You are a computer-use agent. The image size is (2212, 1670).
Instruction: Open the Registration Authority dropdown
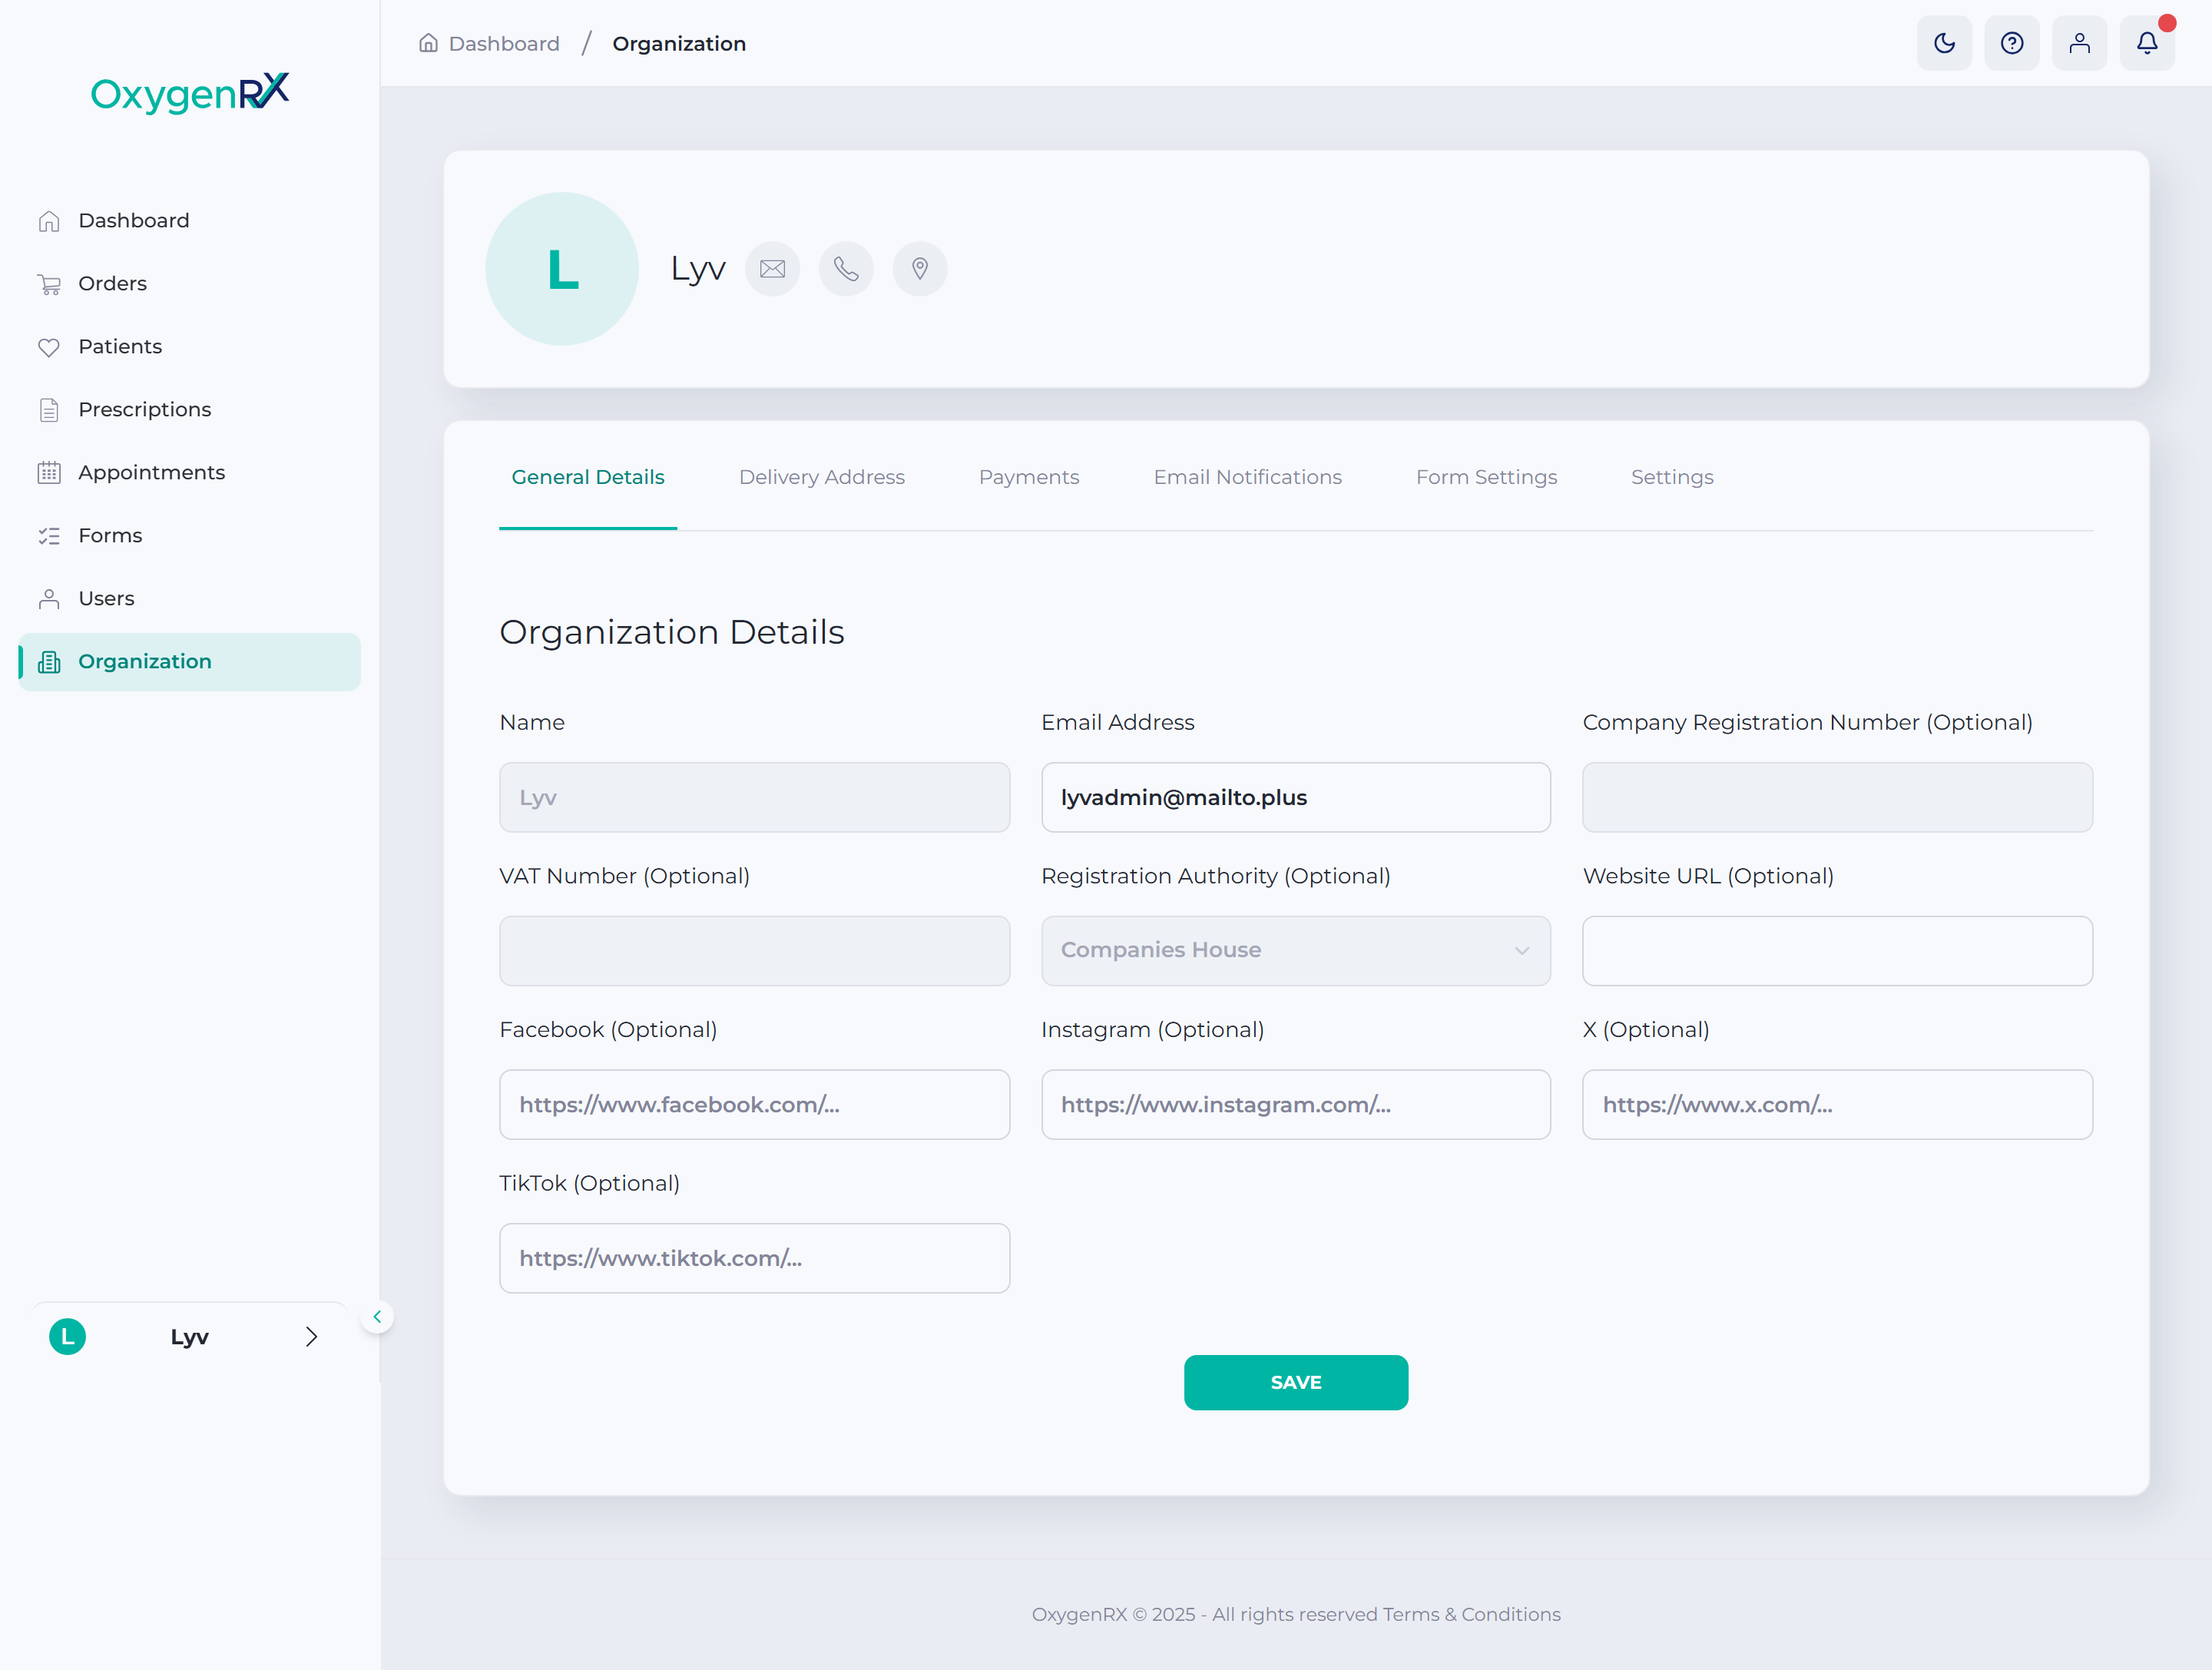coord(1296,951)
